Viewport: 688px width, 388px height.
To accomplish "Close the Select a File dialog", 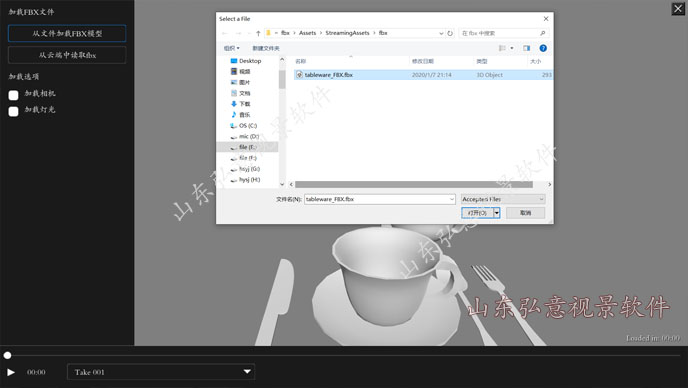I will [x=546, y=19].
